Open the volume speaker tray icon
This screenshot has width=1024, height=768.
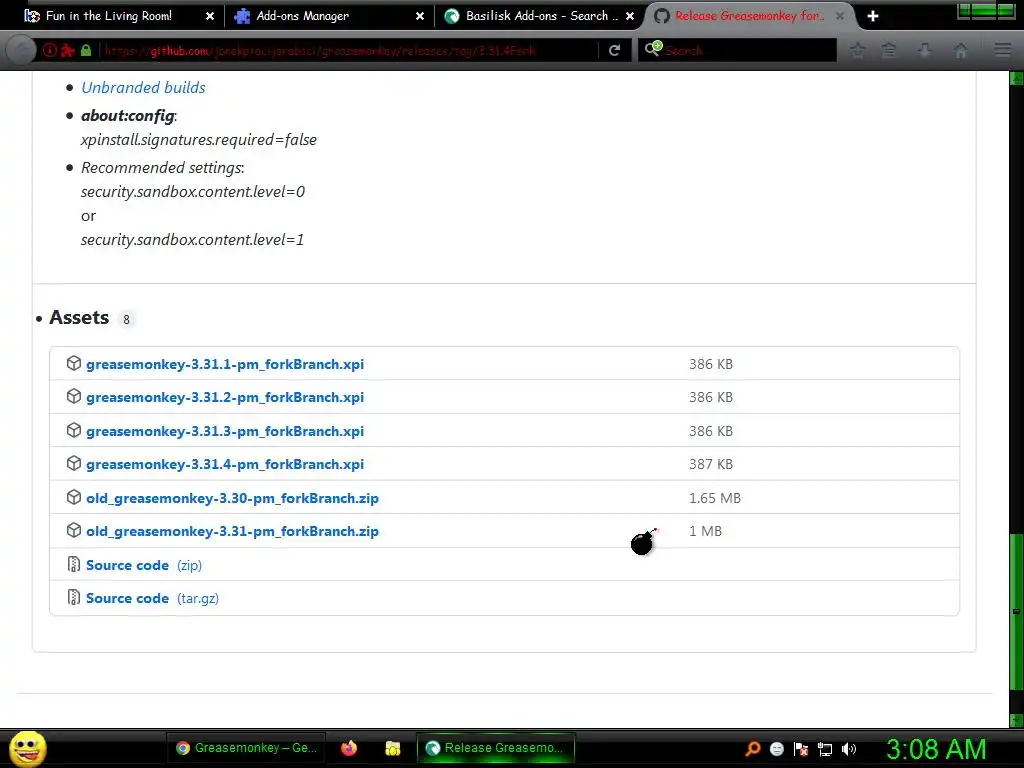coord(849,748)
